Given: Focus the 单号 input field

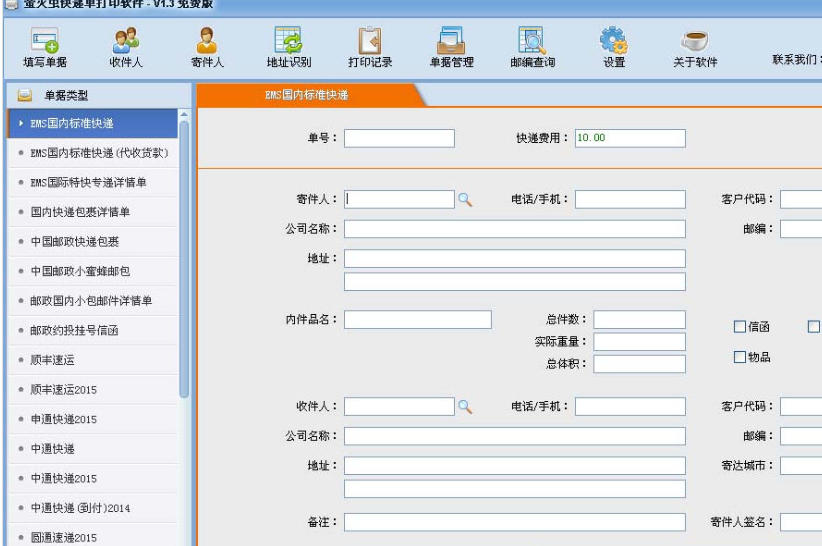Looking at the screenshot, I should point(399,138).
